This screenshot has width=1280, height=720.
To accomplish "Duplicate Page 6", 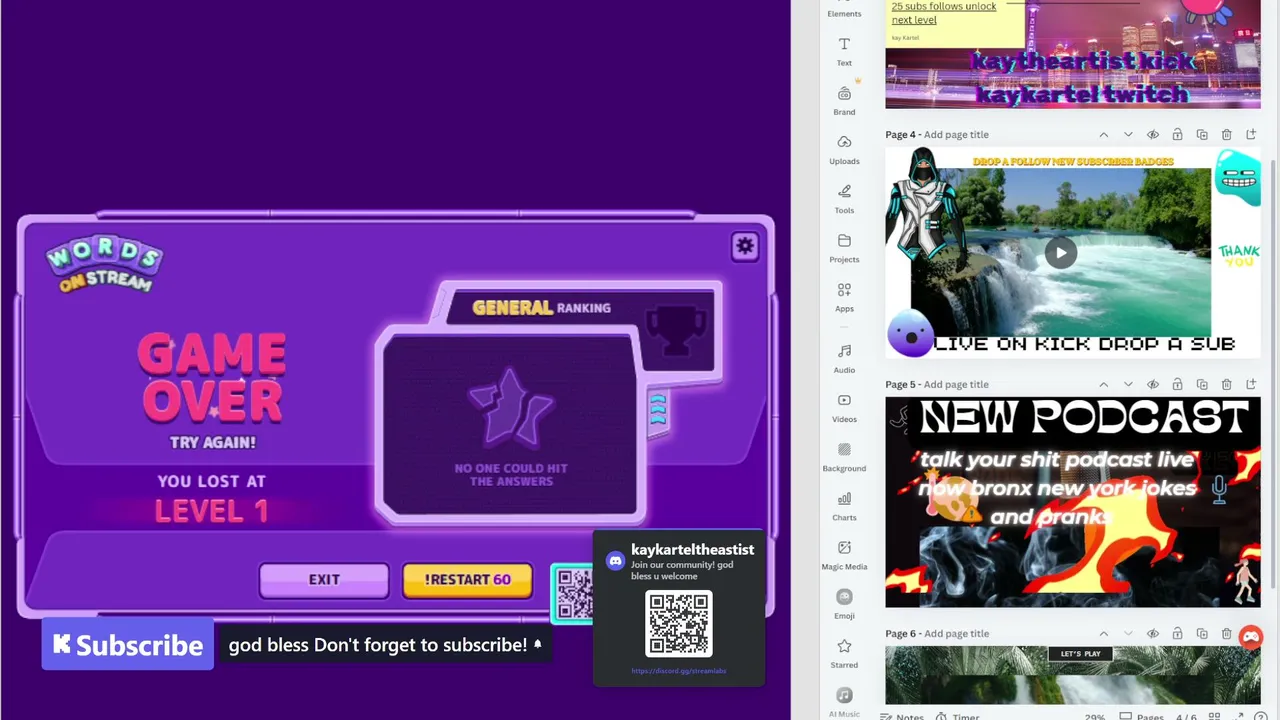I will 1202,634.
